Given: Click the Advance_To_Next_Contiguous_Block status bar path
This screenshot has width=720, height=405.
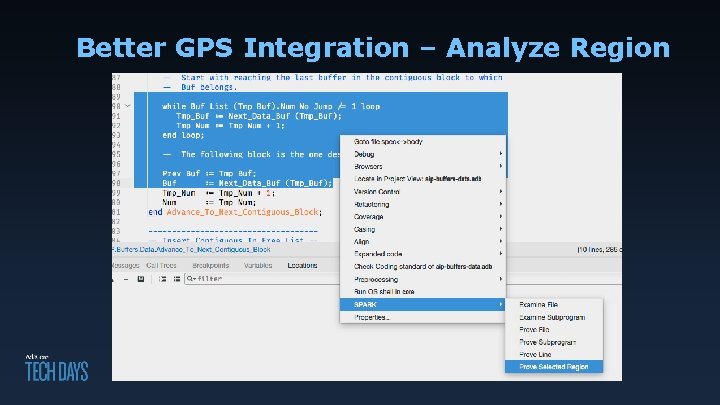Looking at the screenshot, I should click(x=191, y=250).
